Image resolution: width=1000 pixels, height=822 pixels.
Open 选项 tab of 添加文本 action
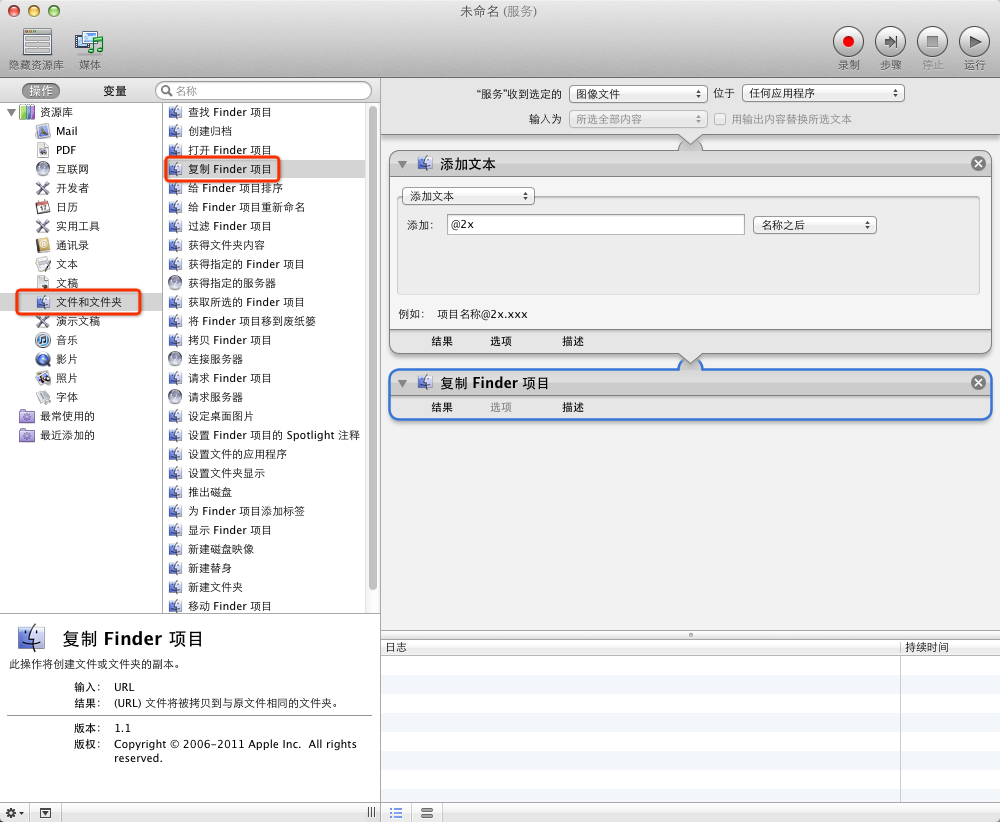pos(501,341)
